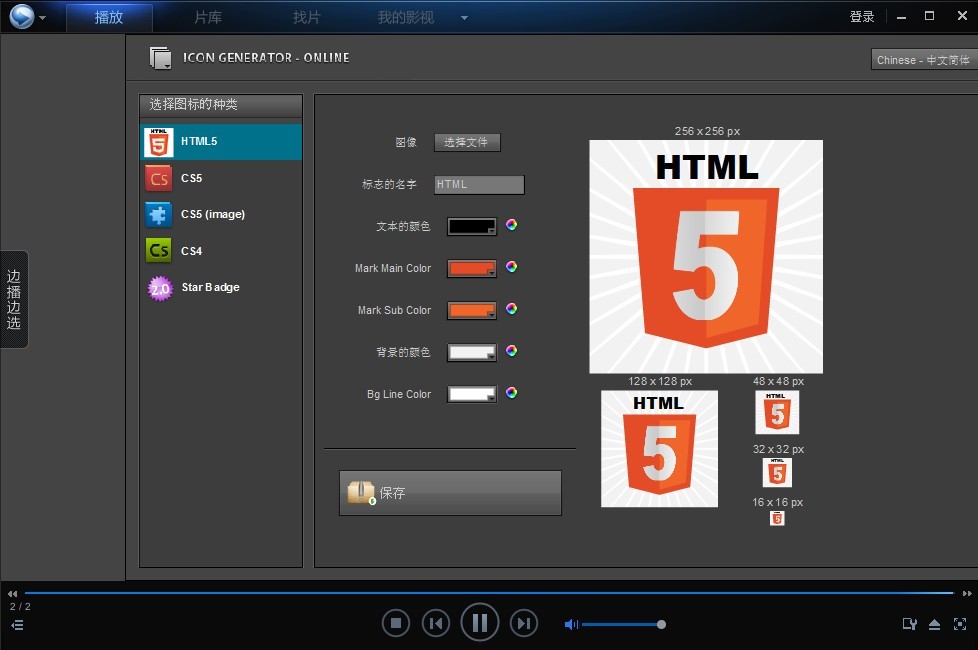
Task: Pause playback with the pause button
Action: (x=480, y=622)
